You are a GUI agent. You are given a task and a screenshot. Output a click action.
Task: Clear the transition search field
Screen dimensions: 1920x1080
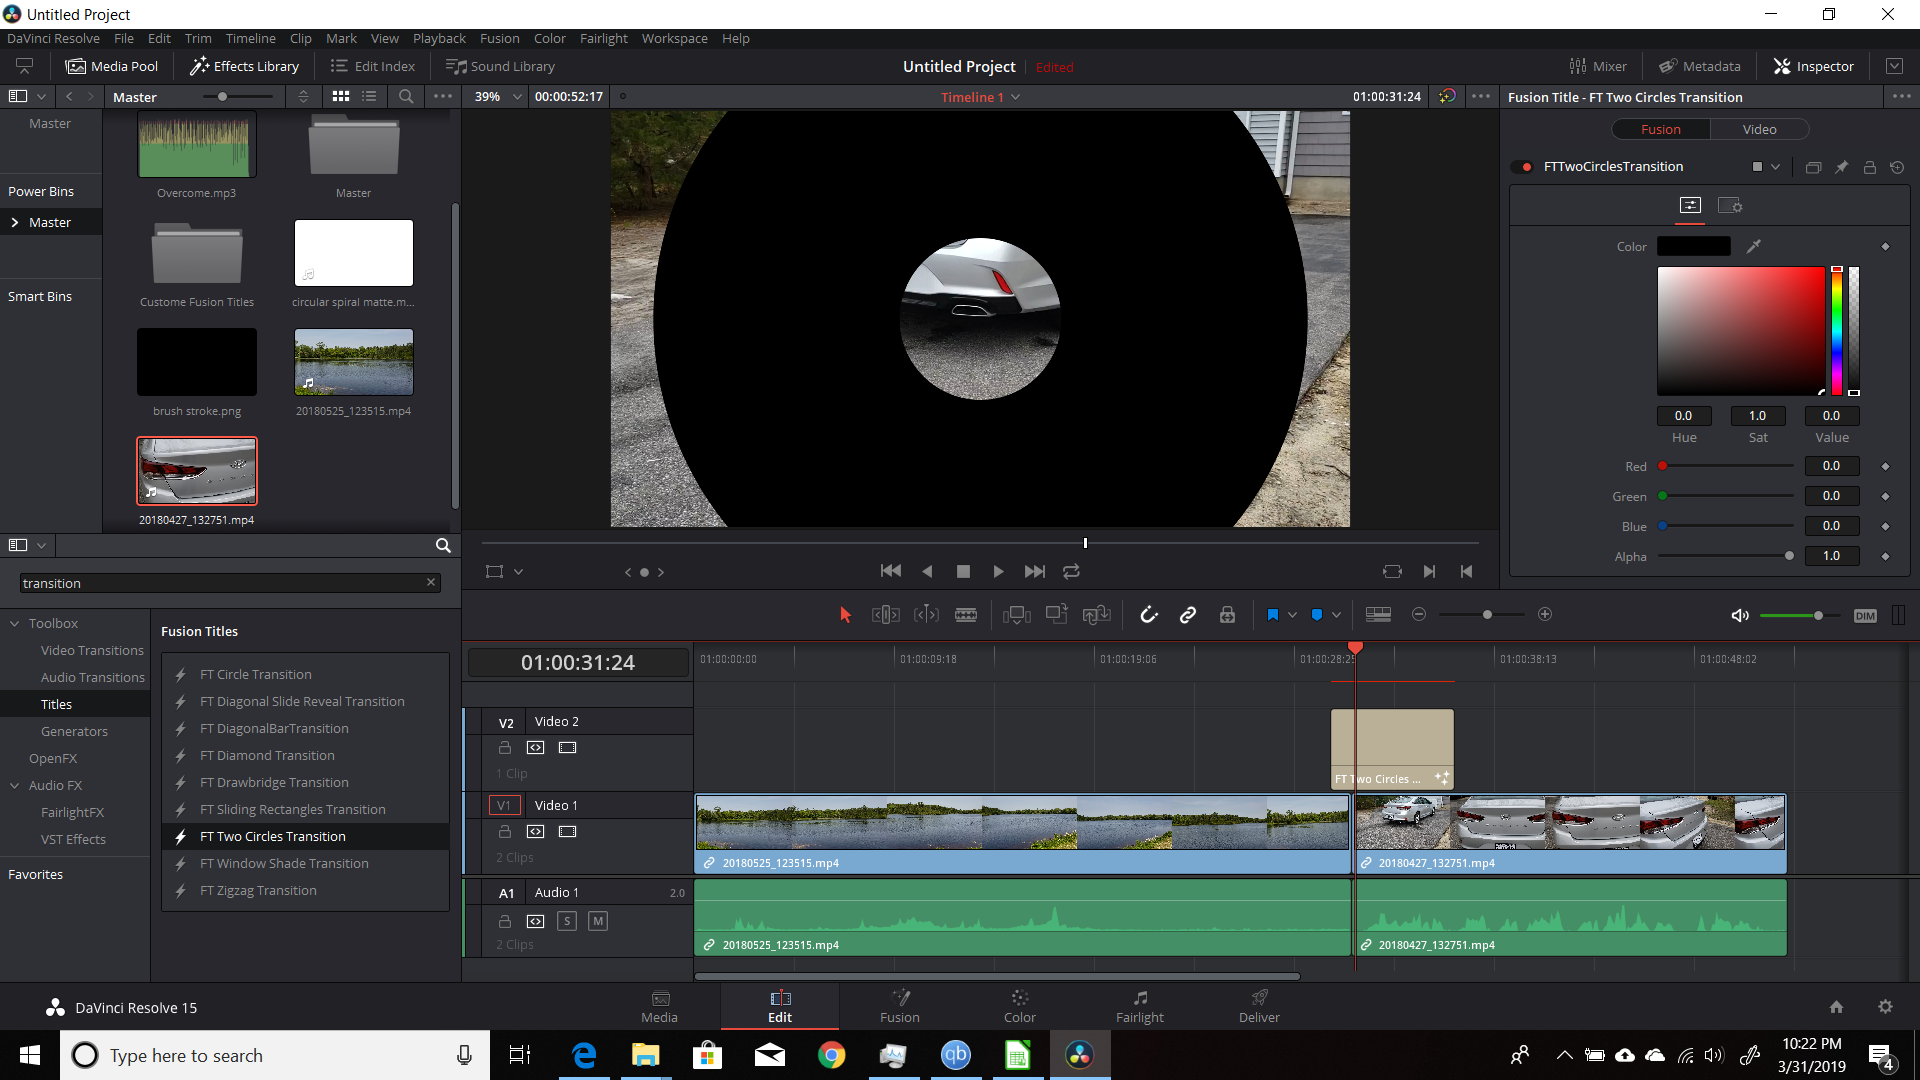pyautogui.click(x=431, y=582)
